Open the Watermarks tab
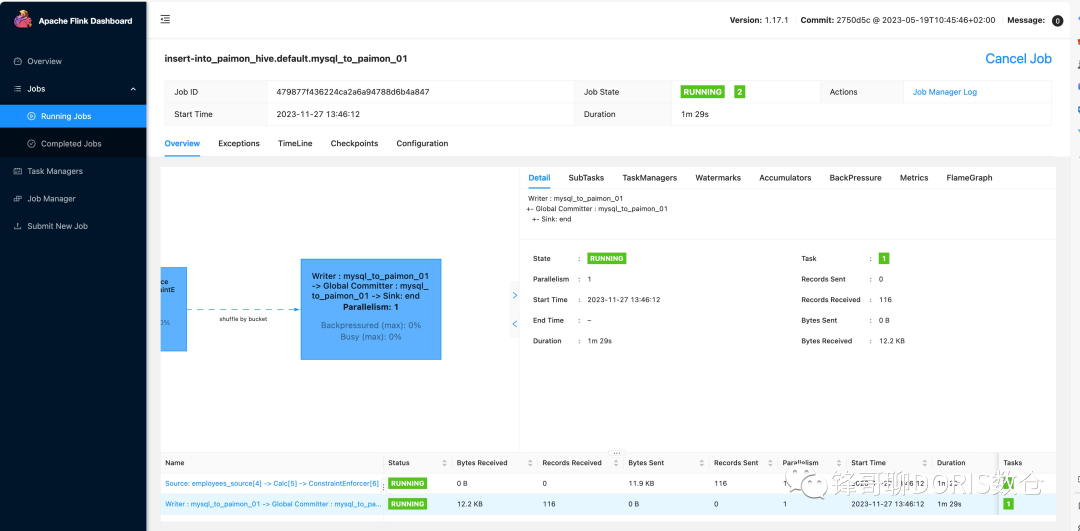1080x531 pixels. pyautogui.click(x=718, y=178)
